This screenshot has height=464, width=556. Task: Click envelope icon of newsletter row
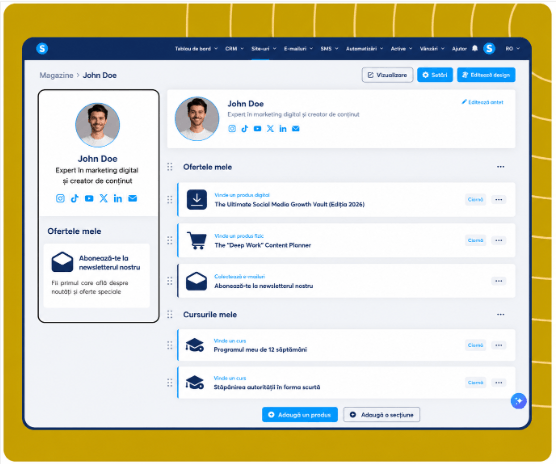tap(196, 281)
